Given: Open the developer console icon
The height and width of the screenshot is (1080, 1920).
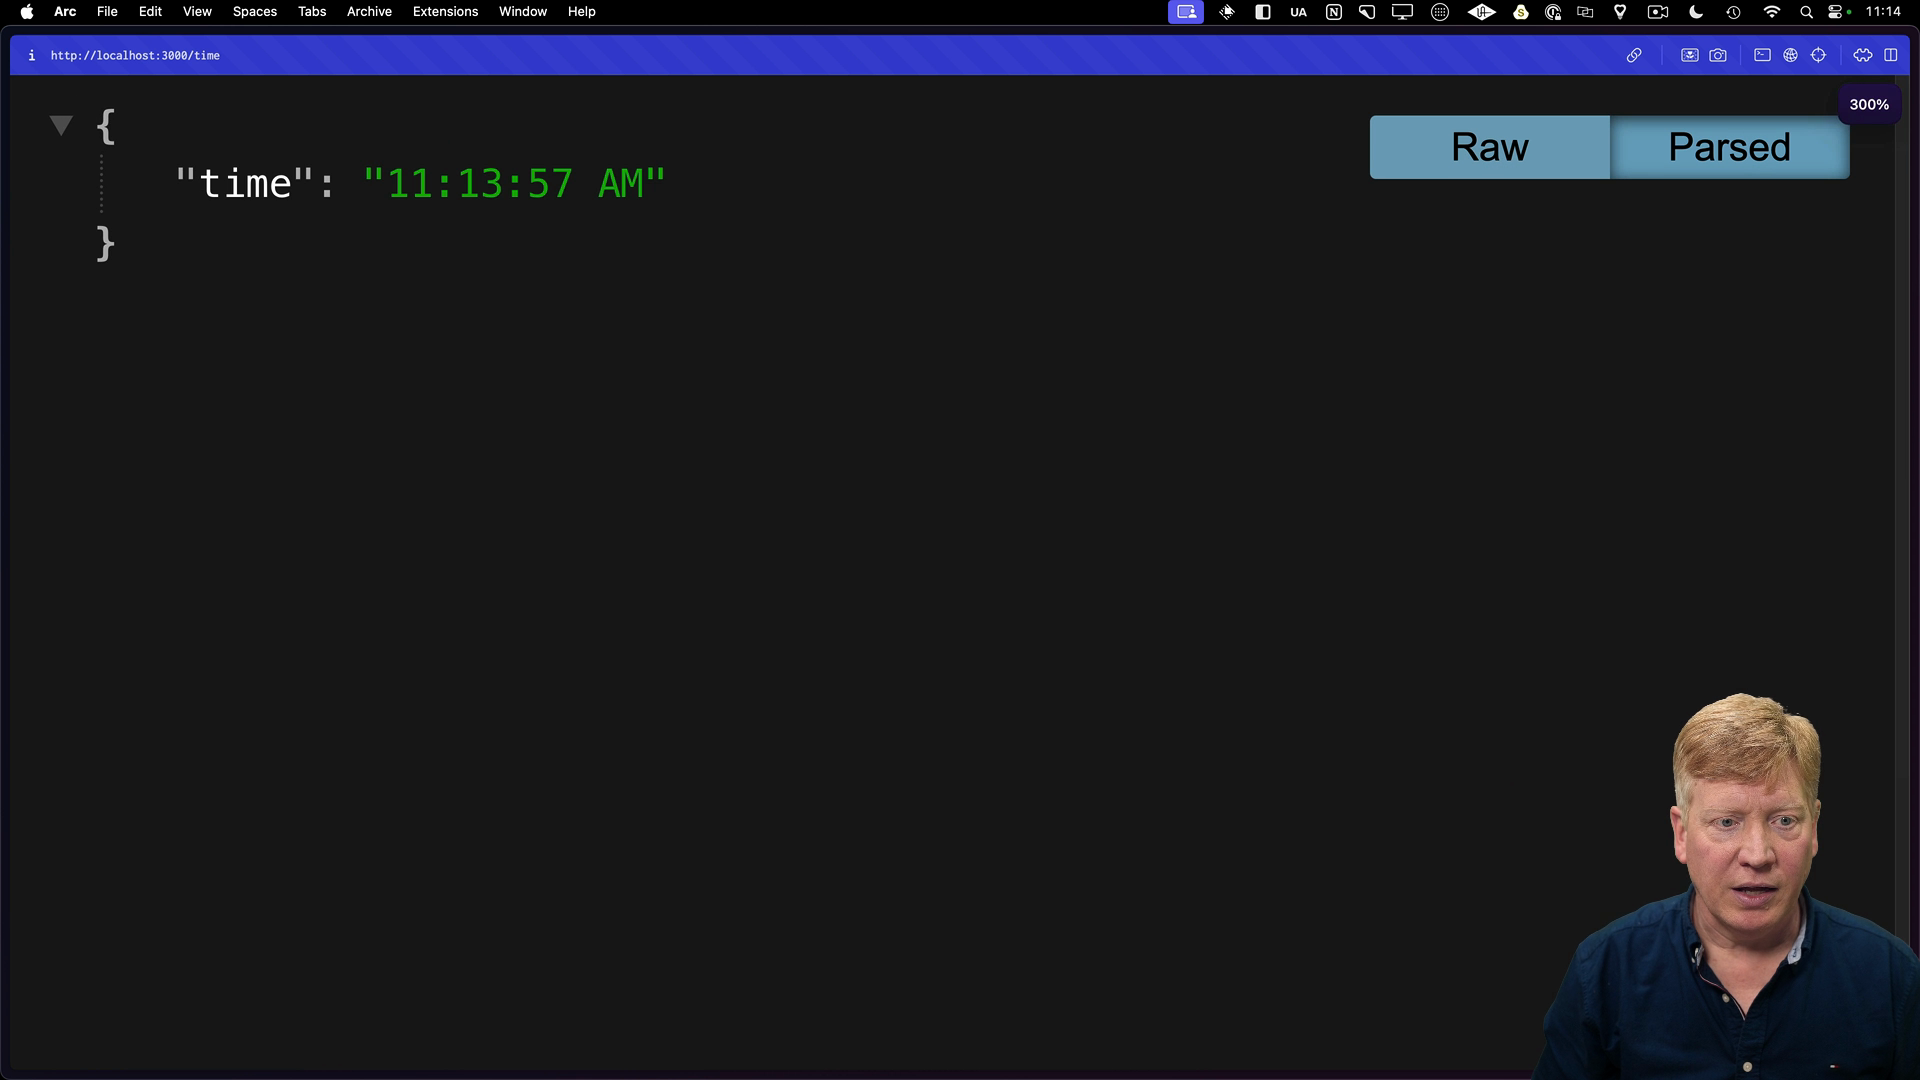Looking at the screenshot, I should 1762,56.
